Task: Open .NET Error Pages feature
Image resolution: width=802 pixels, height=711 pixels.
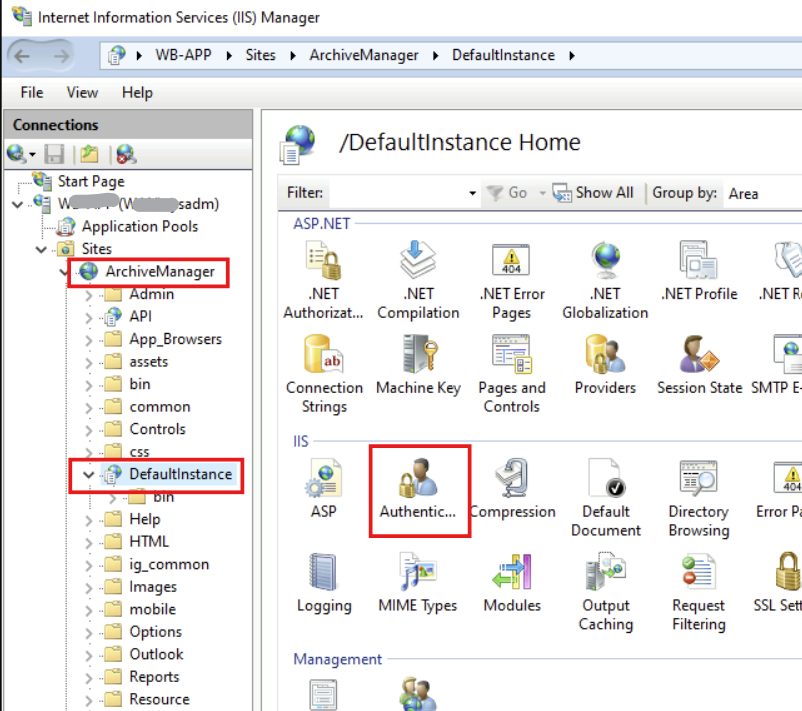Action: click(511, 281)
